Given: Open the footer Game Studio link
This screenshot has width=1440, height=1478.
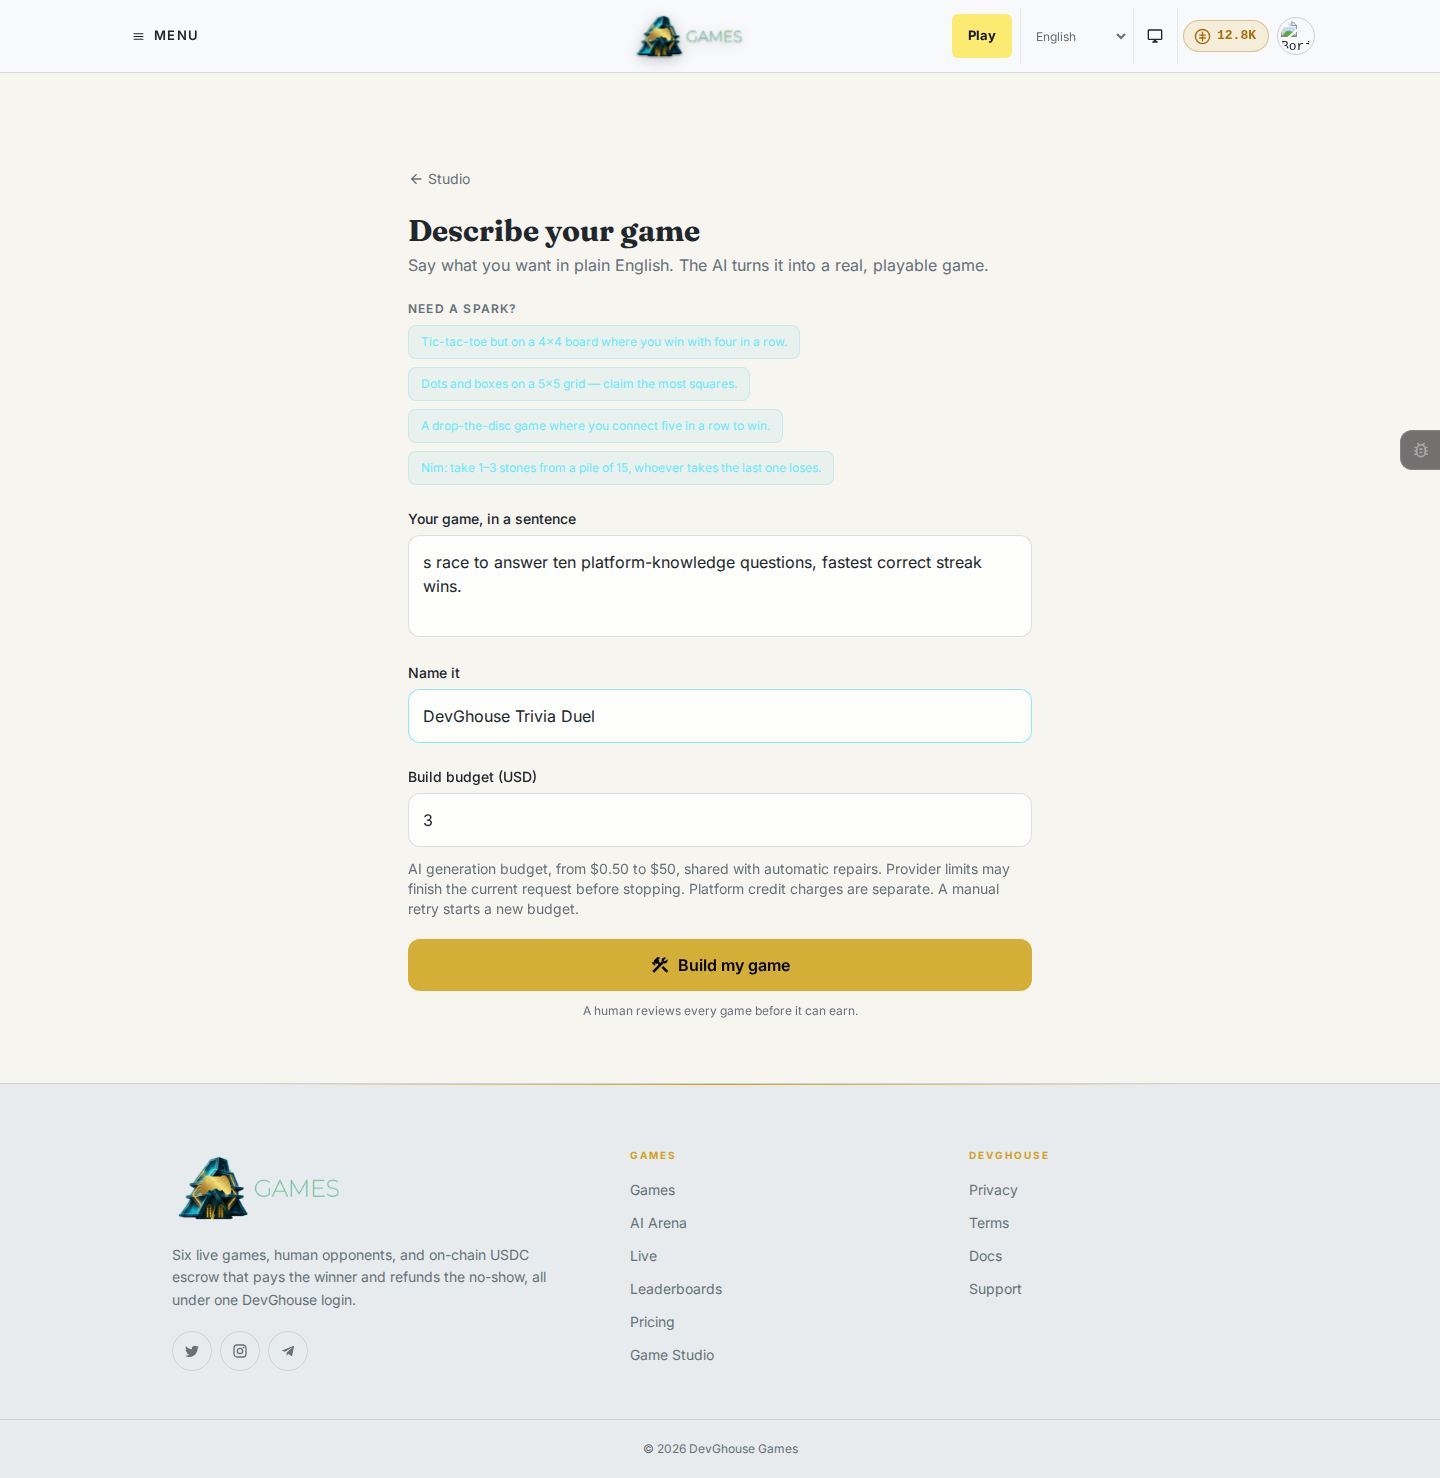Looking at the screenshot, I should 672,1355.
